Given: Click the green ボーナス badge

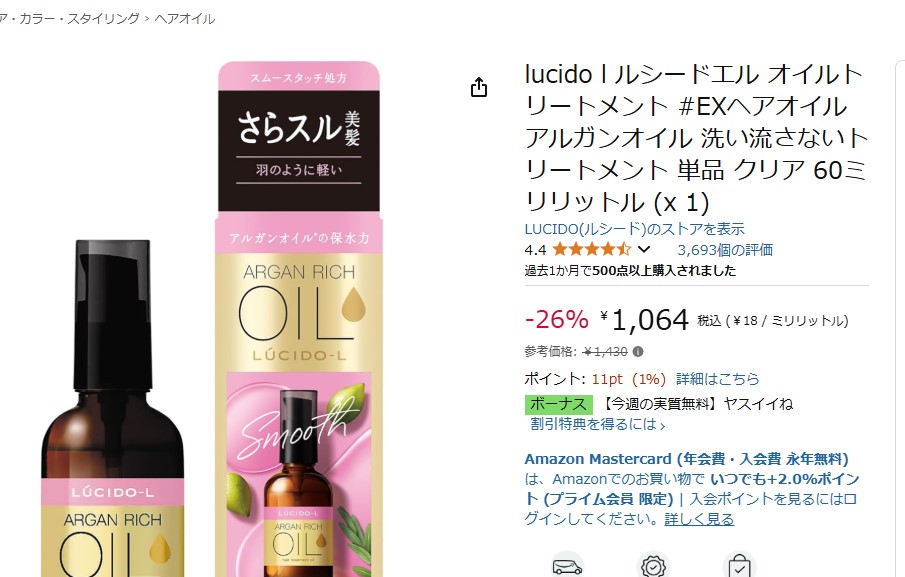Looking at the screenshot, I should pos(558,404).
